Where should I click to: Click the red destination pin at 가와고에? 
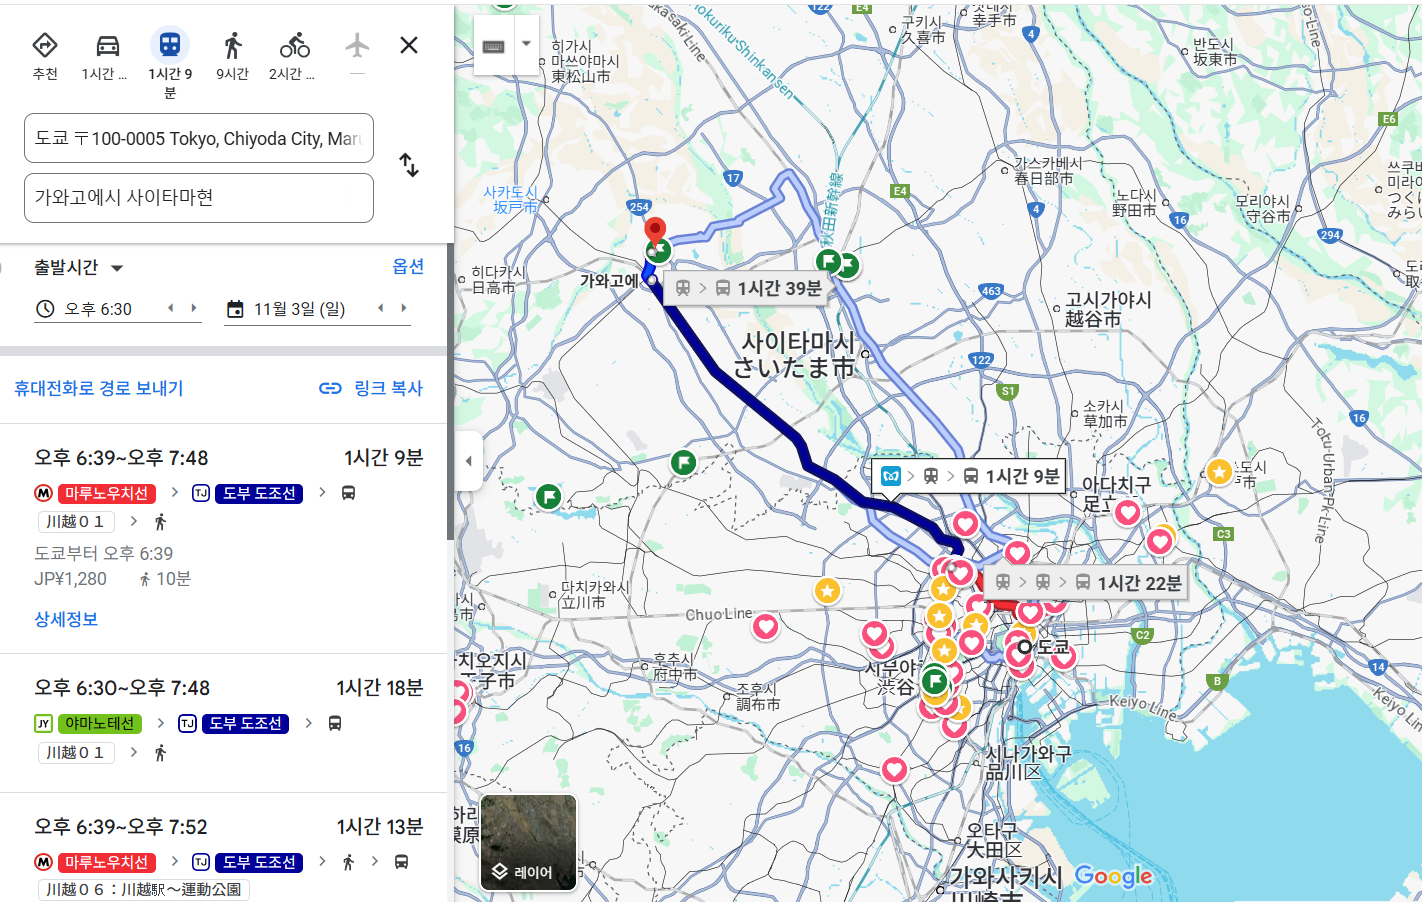[655, 231]
